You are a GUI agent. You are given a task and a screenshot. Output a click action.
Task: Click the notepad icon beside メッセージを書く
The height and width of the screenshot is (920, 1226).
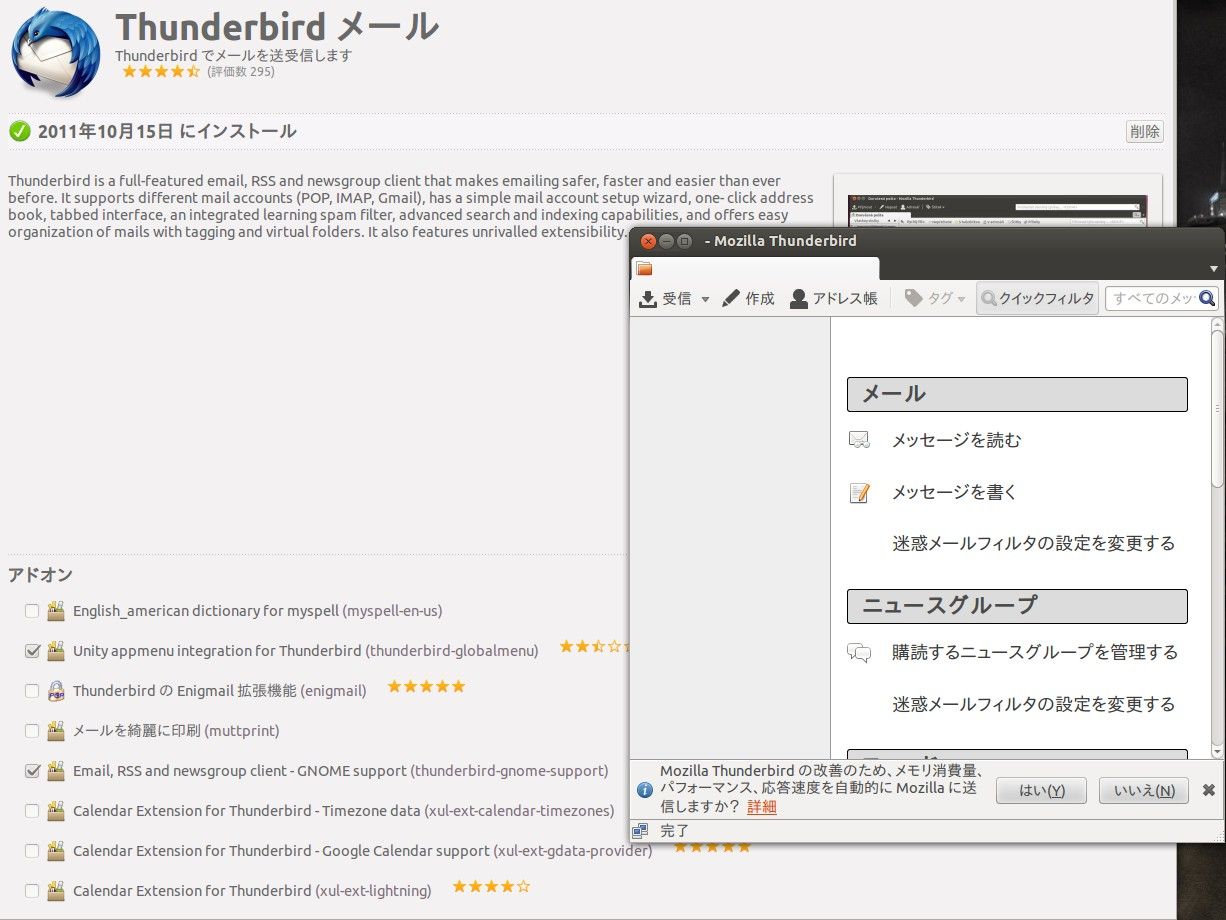pyautogui.click(x=859, y=492)
